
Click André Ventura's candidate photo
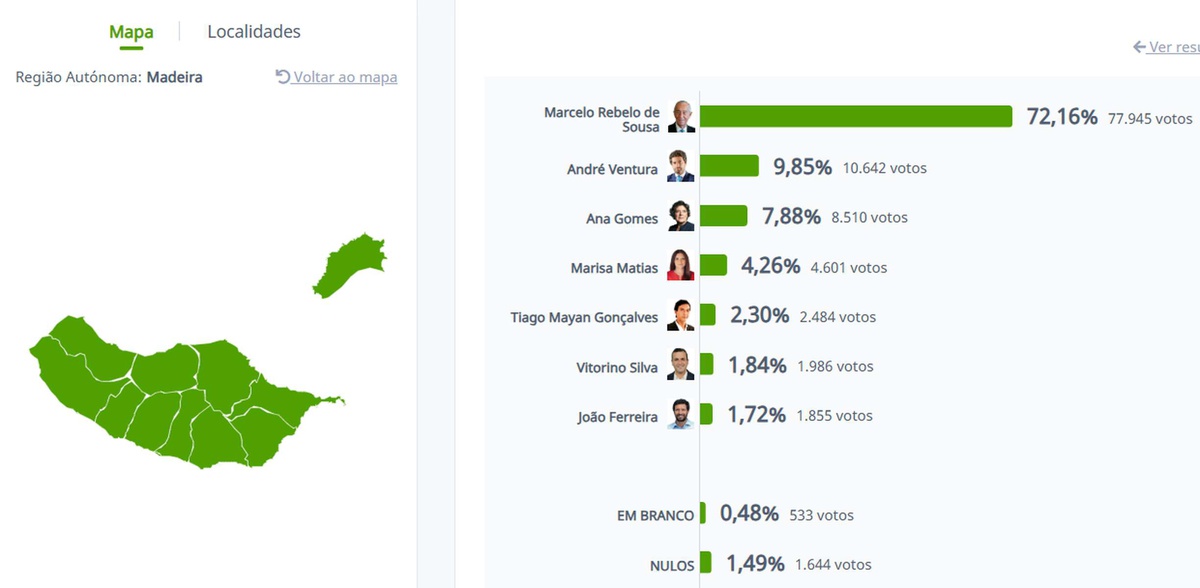tap(681, 167)
